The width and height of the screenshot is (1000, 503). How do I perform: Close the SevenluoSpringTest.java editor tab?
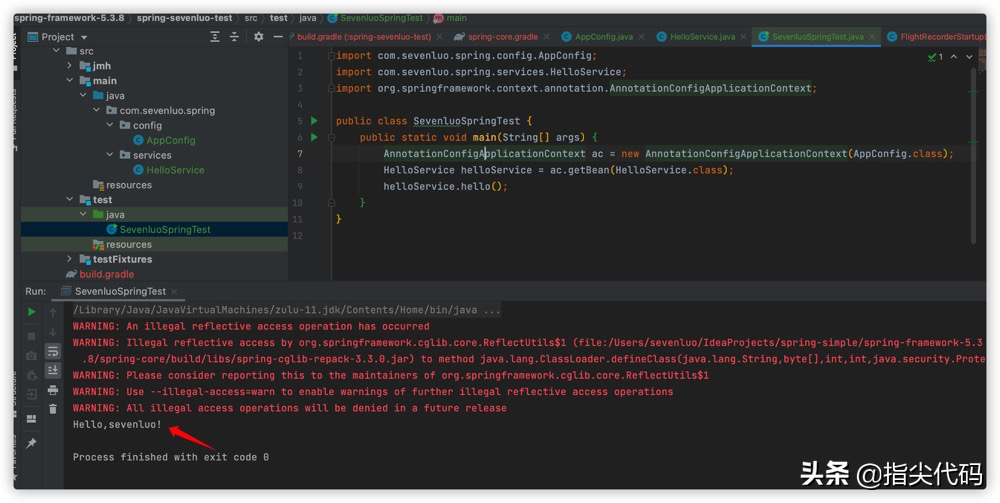[x=872, y=37]
